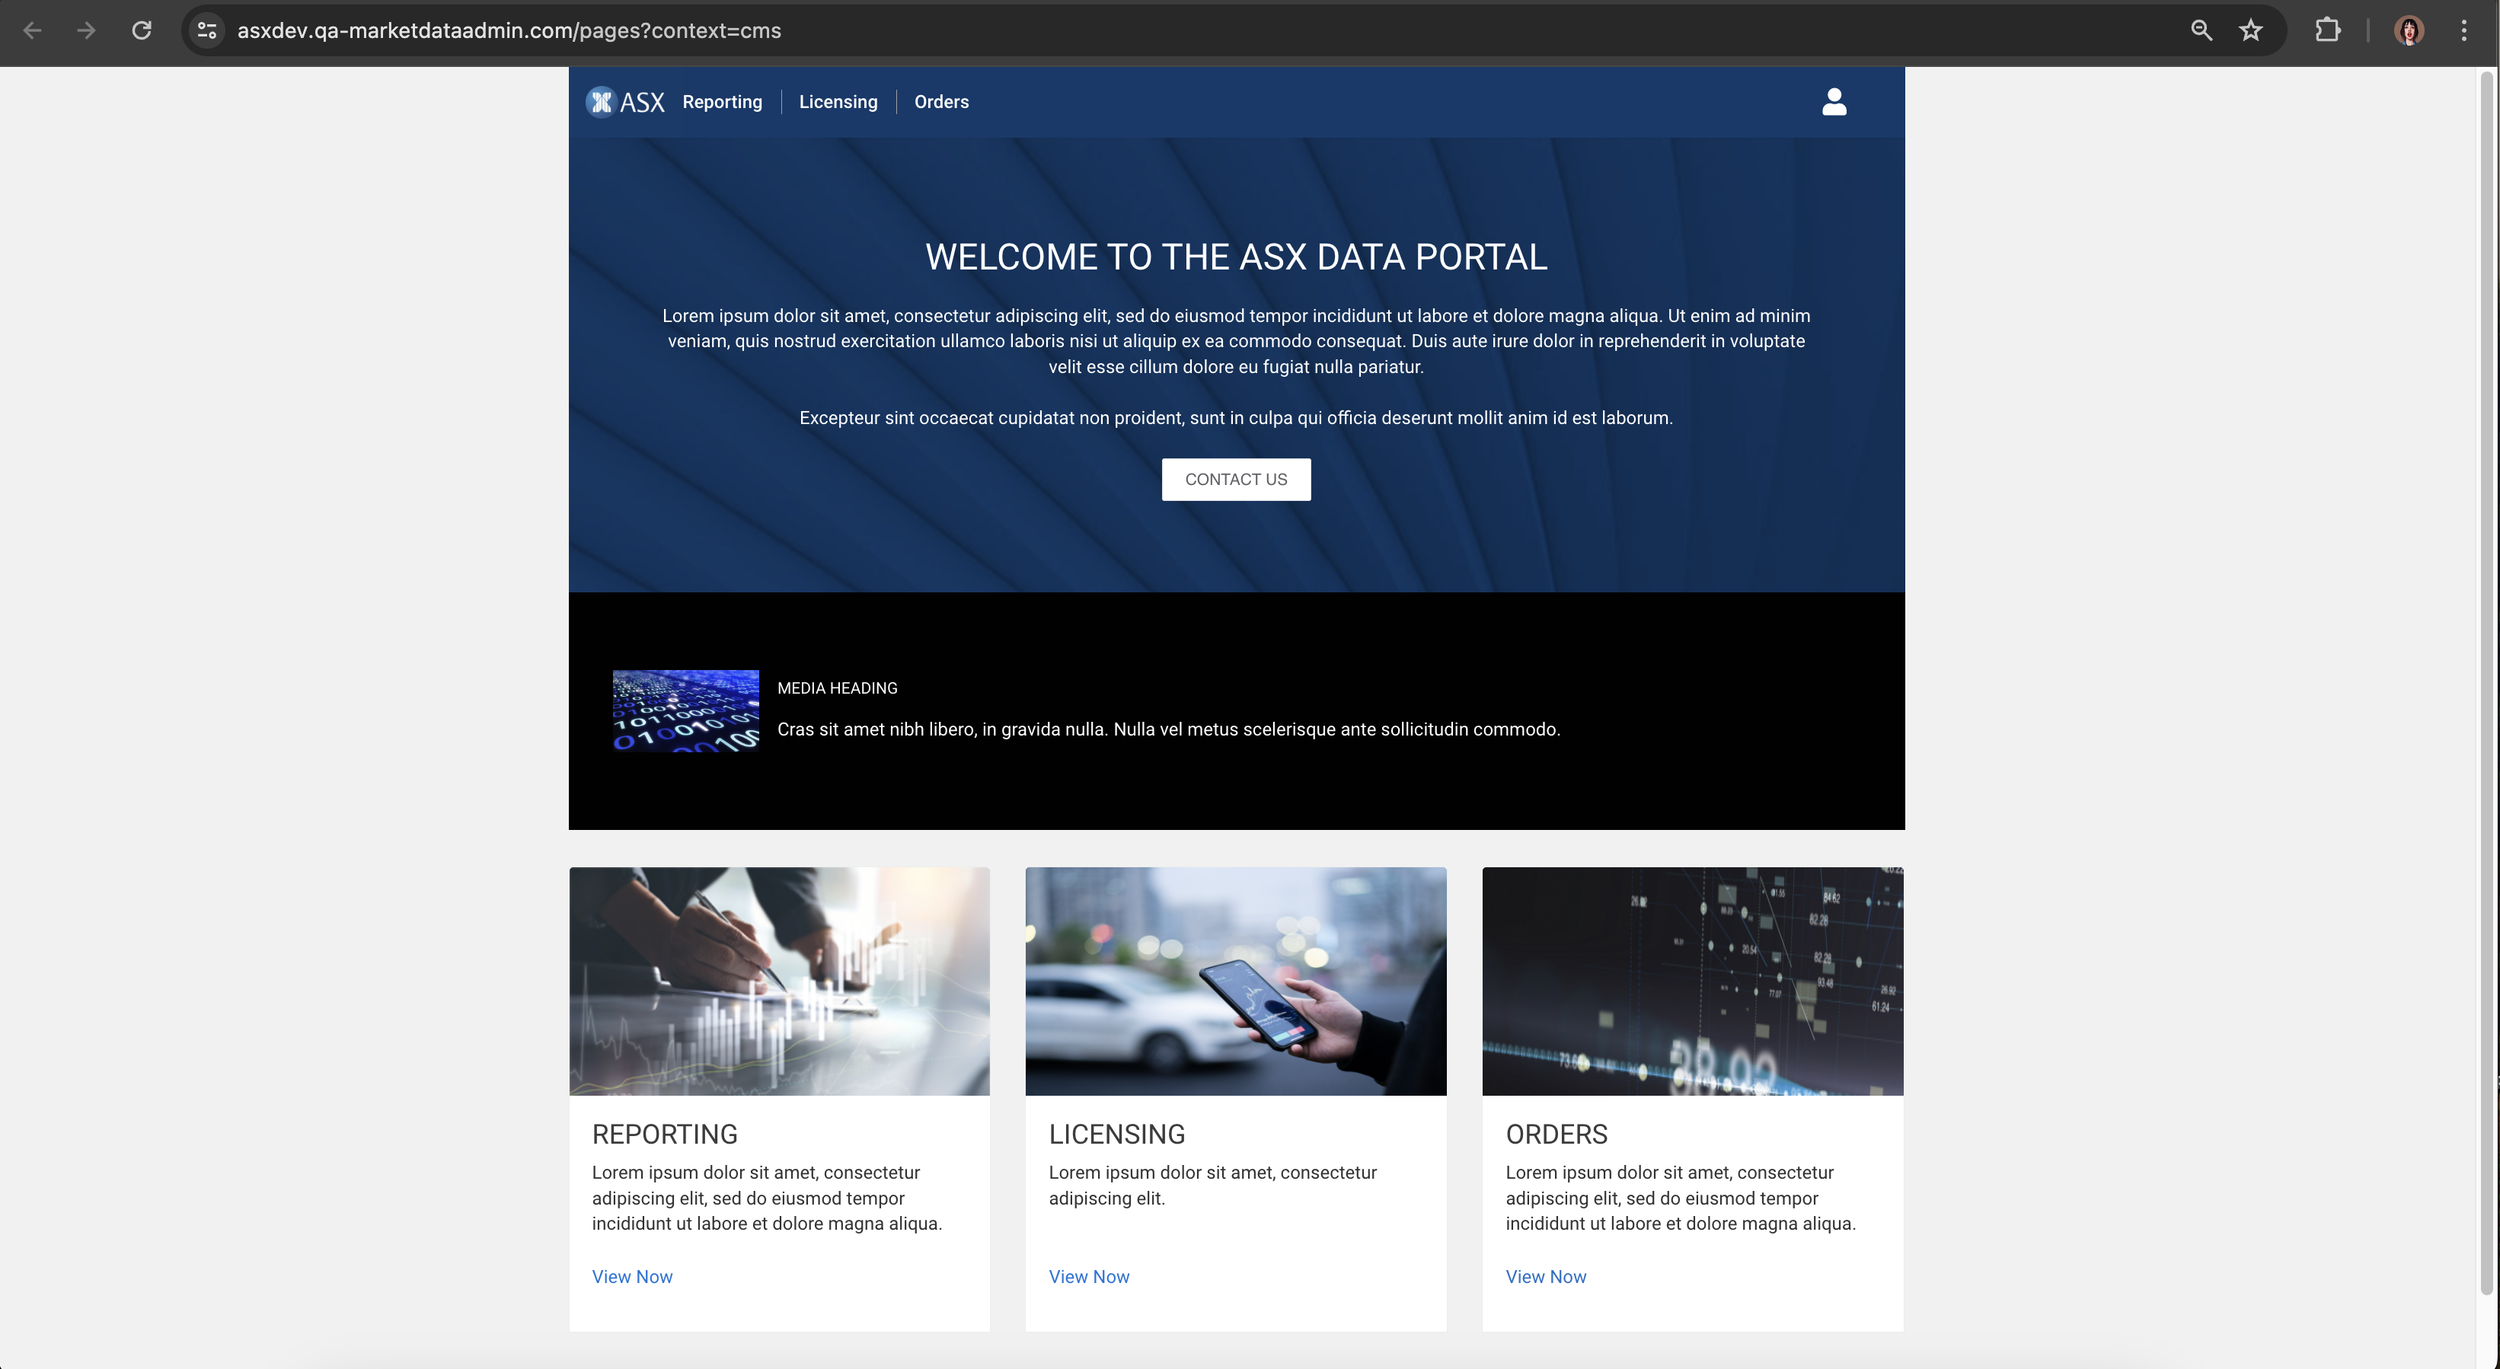This screenshot has height=1369, width=2500.
Task: Open the browser extensions puzzle icon
Action: click(2327, 30)
